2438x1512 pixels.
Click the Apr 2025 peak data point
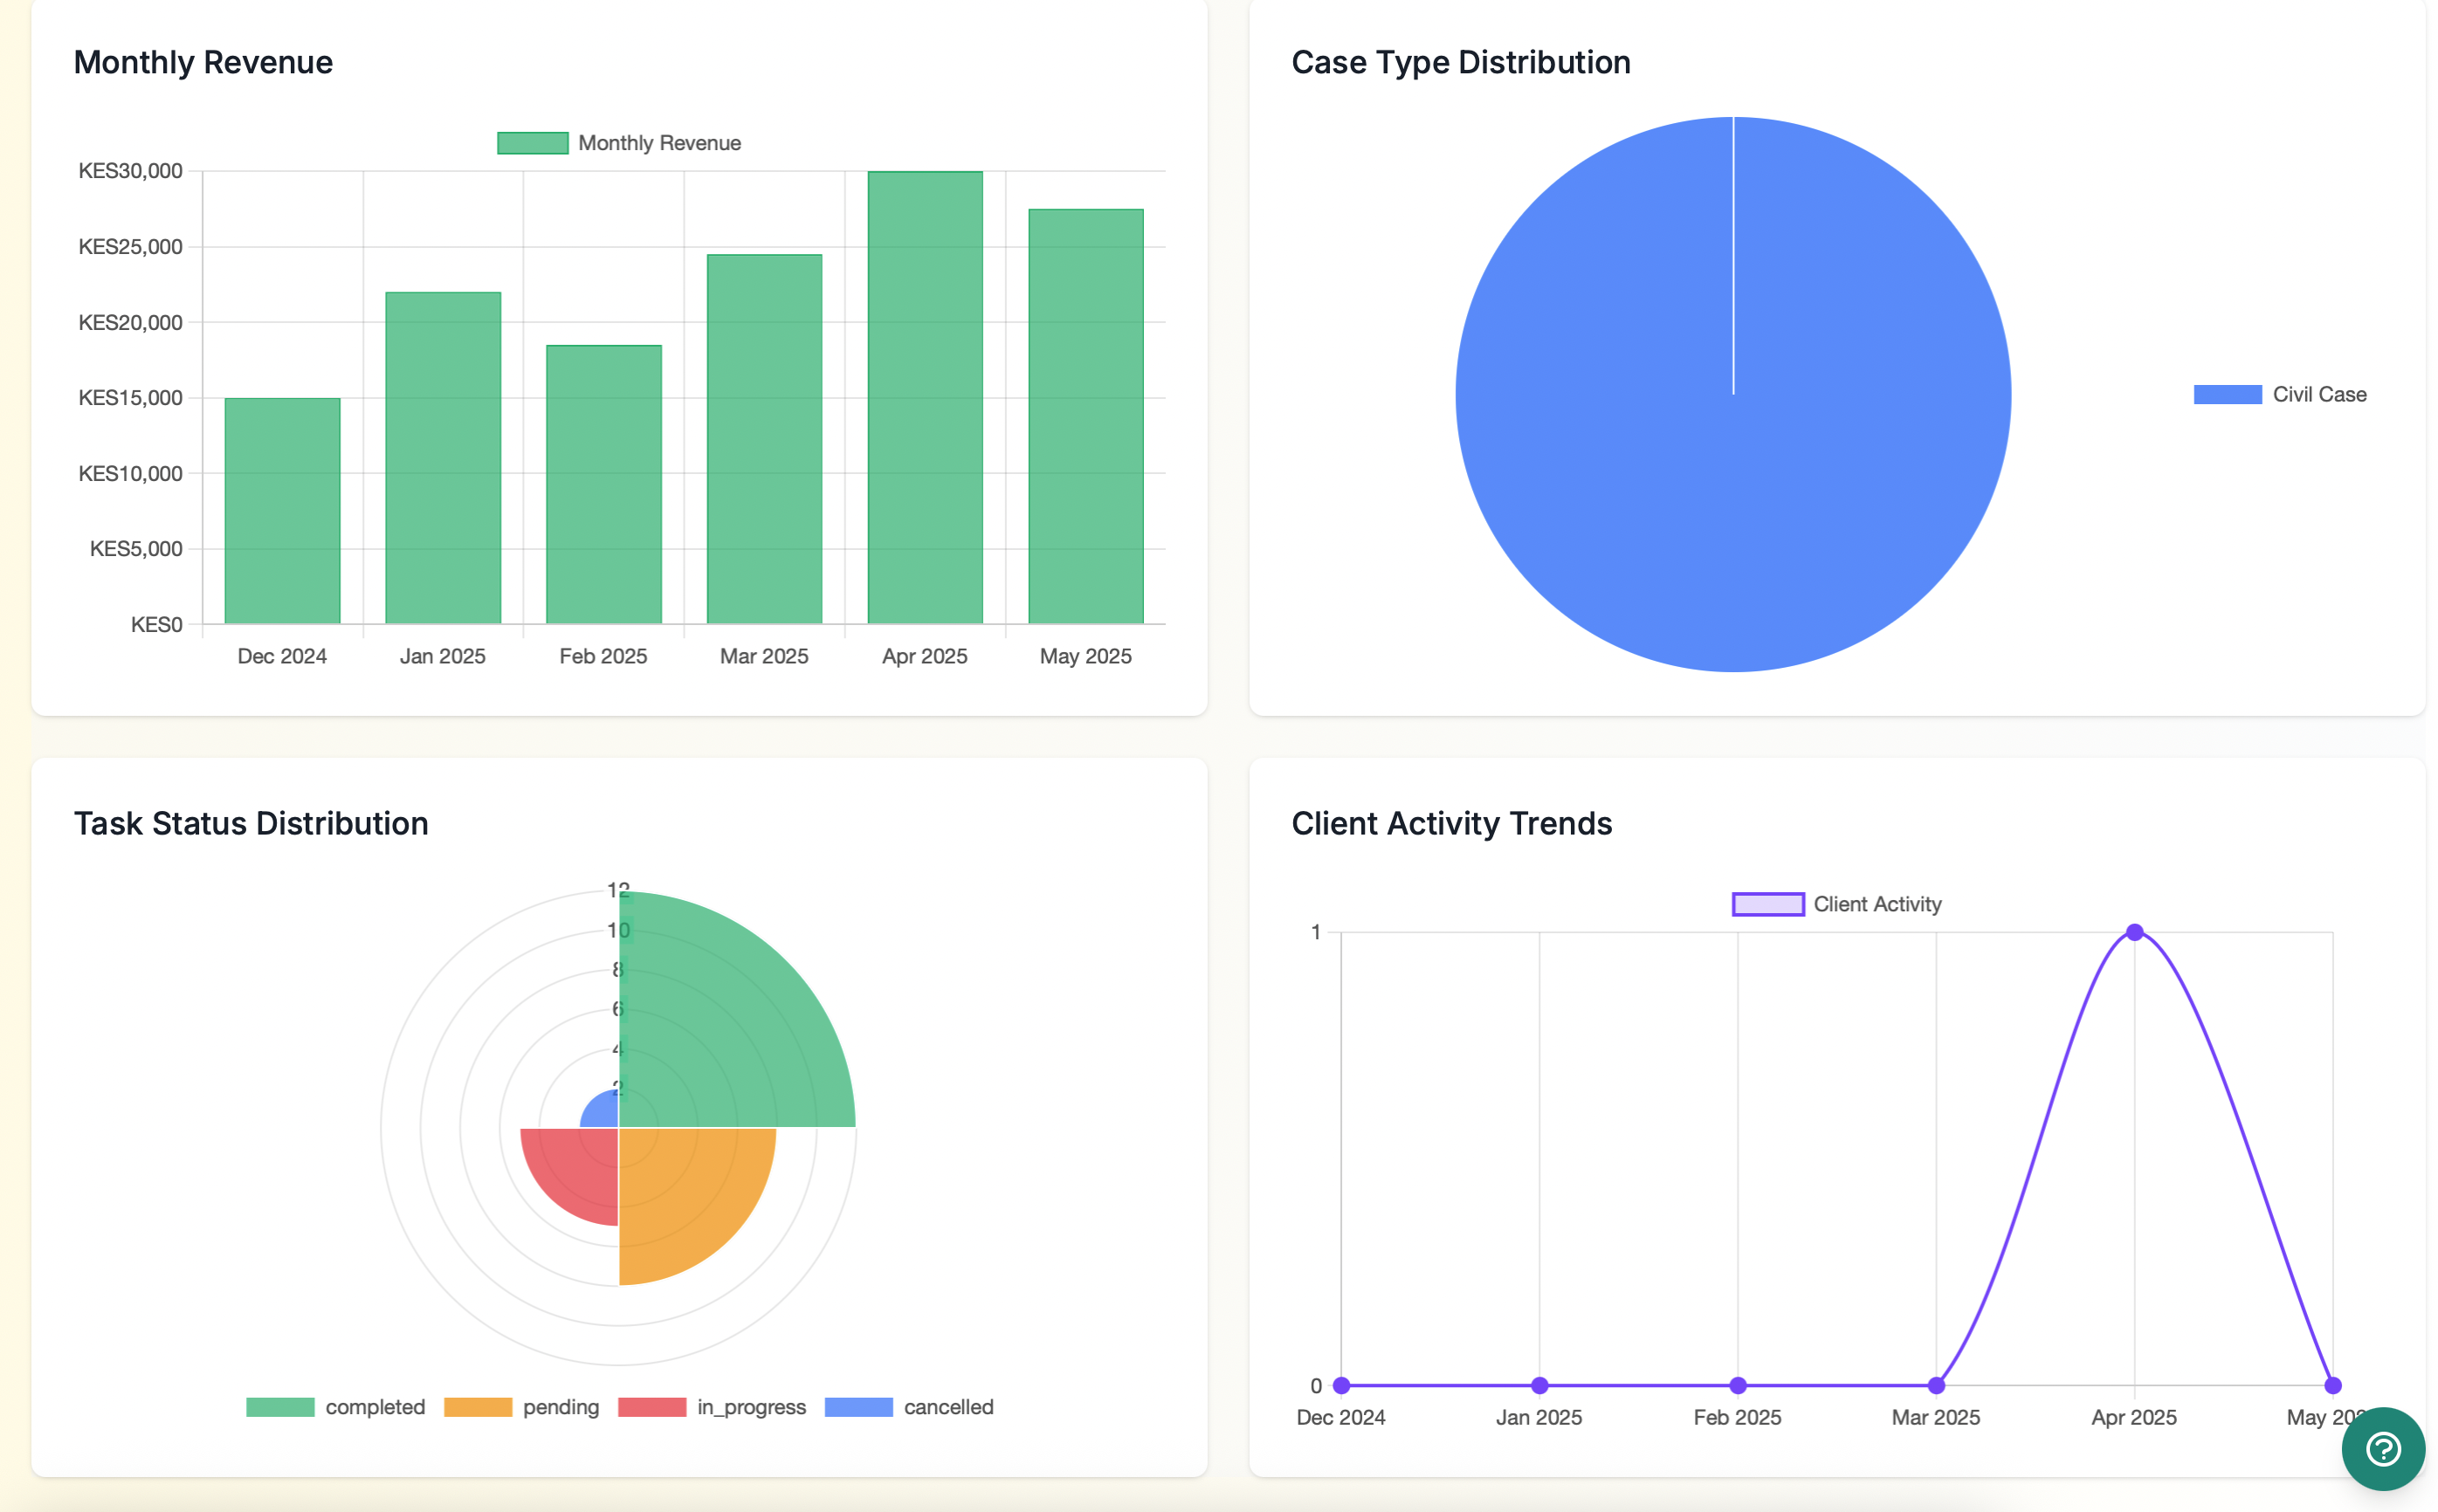(2134, 932)
